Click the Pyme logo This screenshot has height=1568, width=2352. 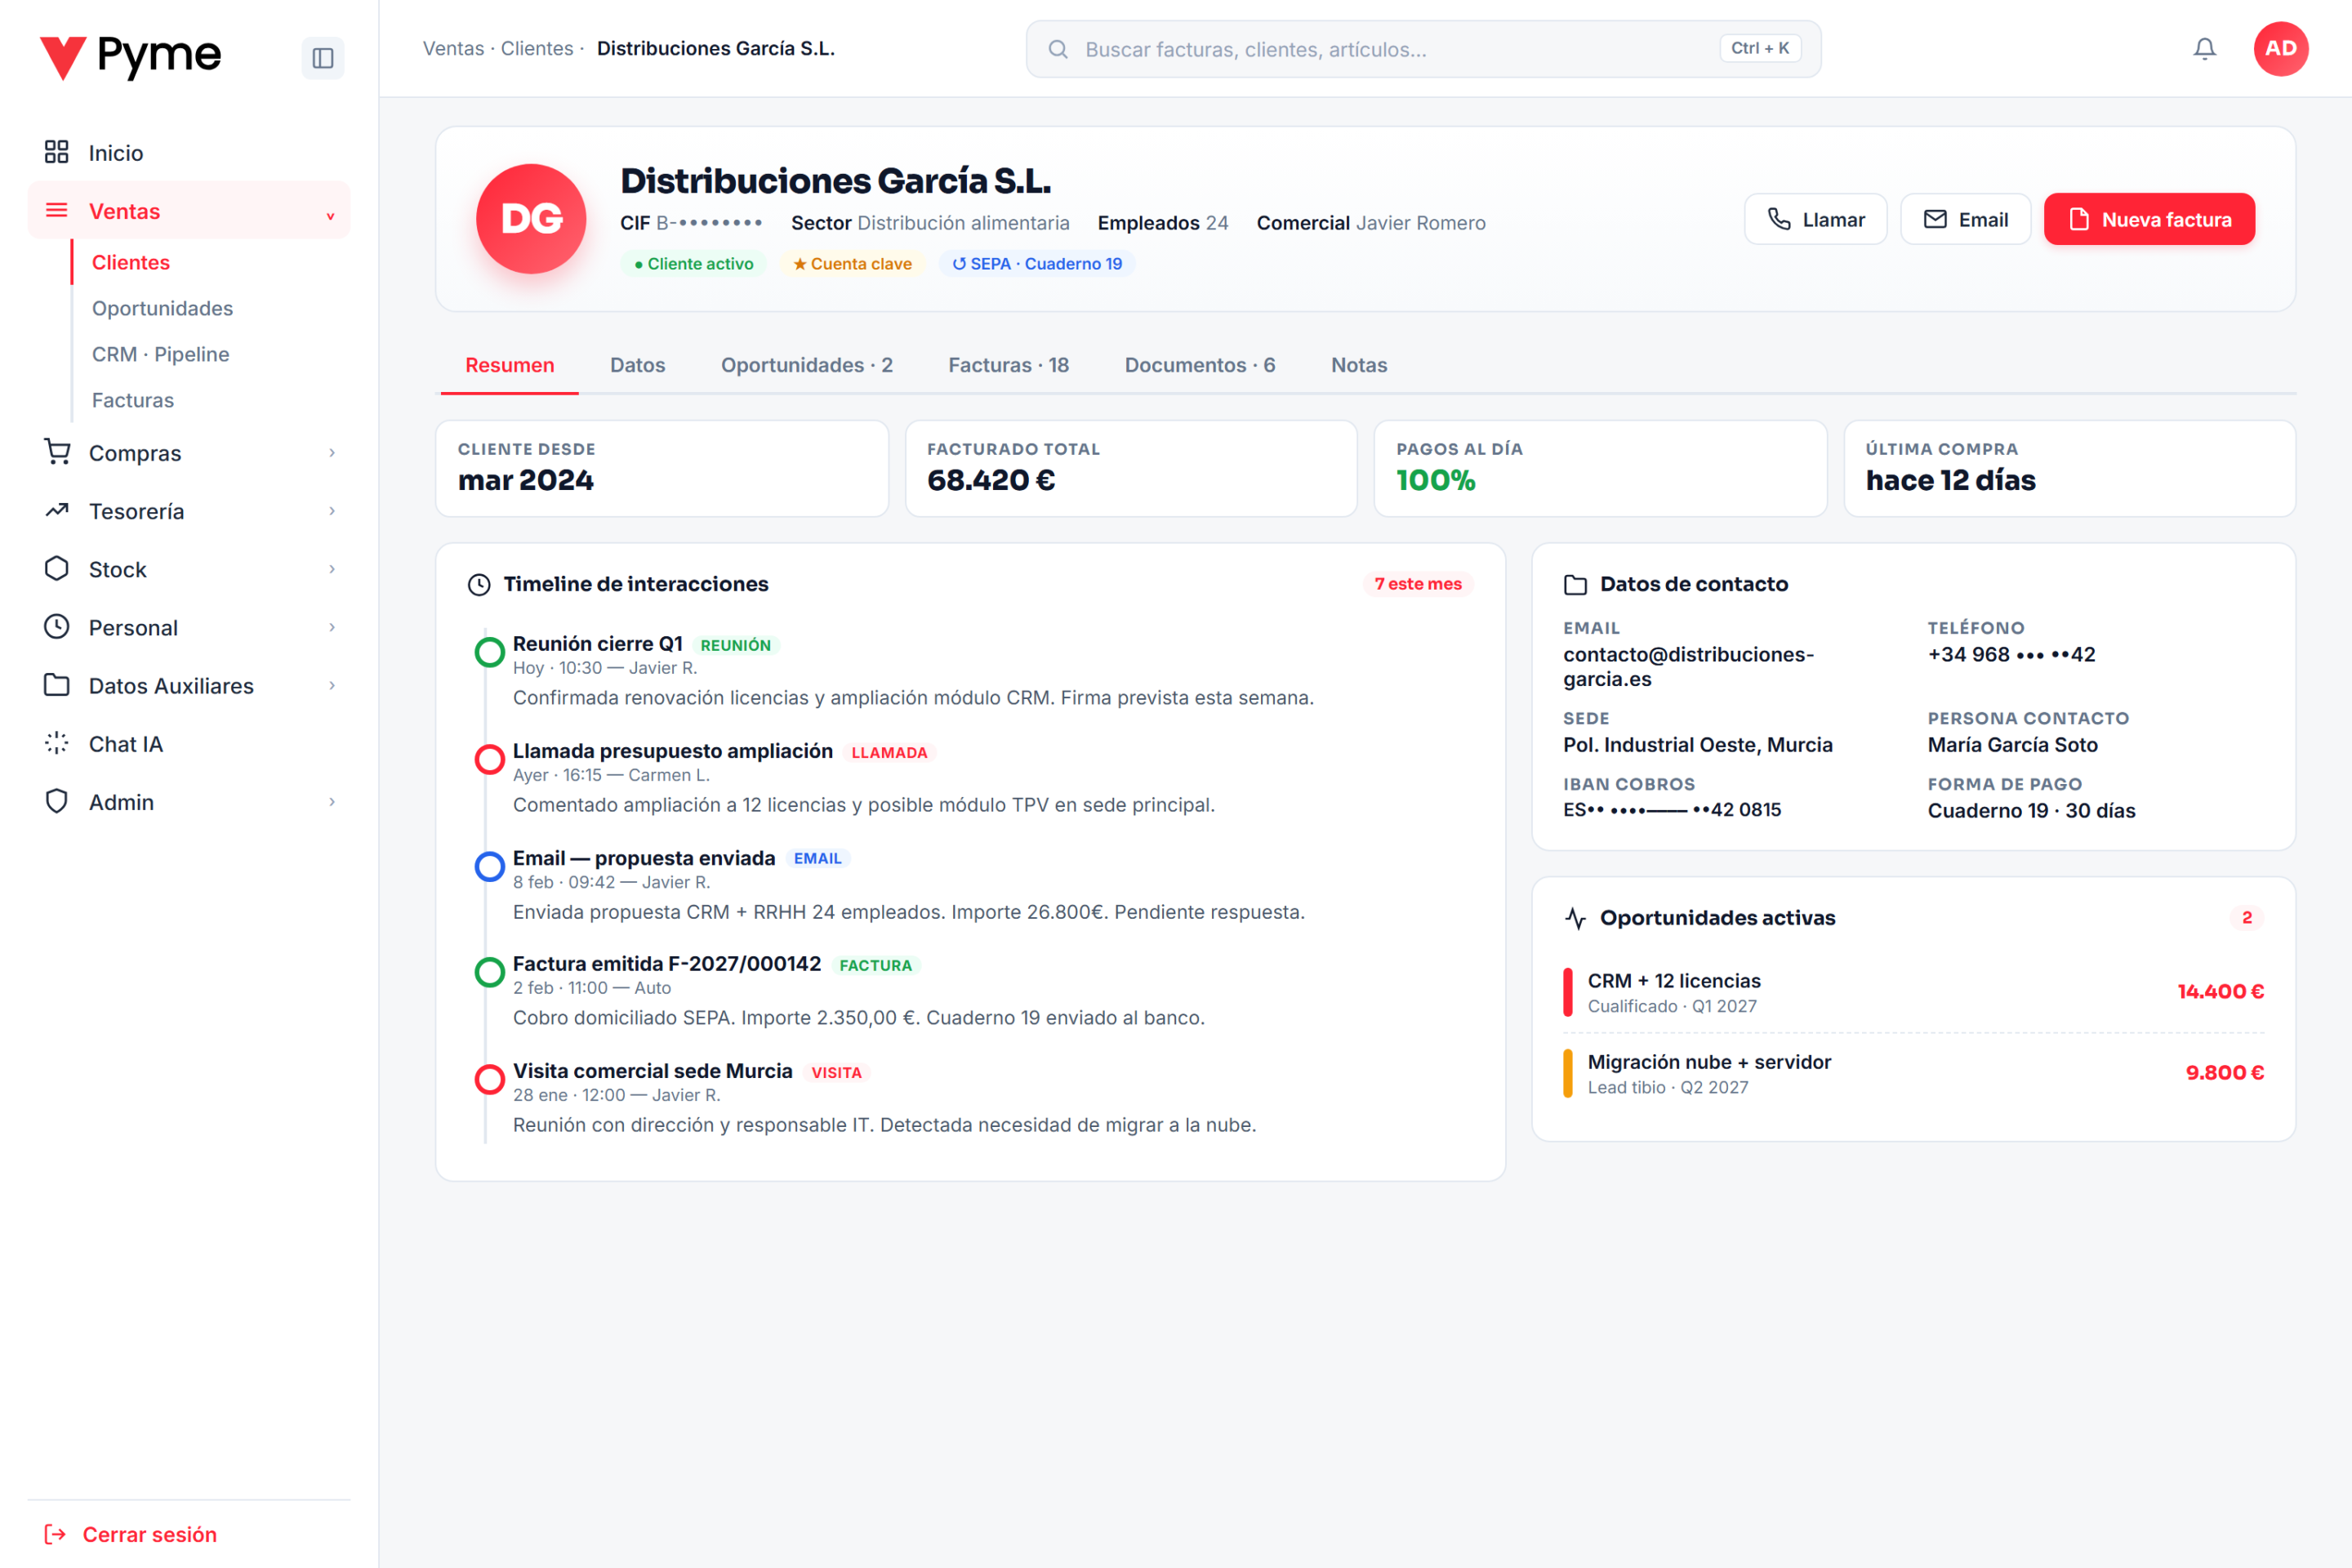point(130,56)
